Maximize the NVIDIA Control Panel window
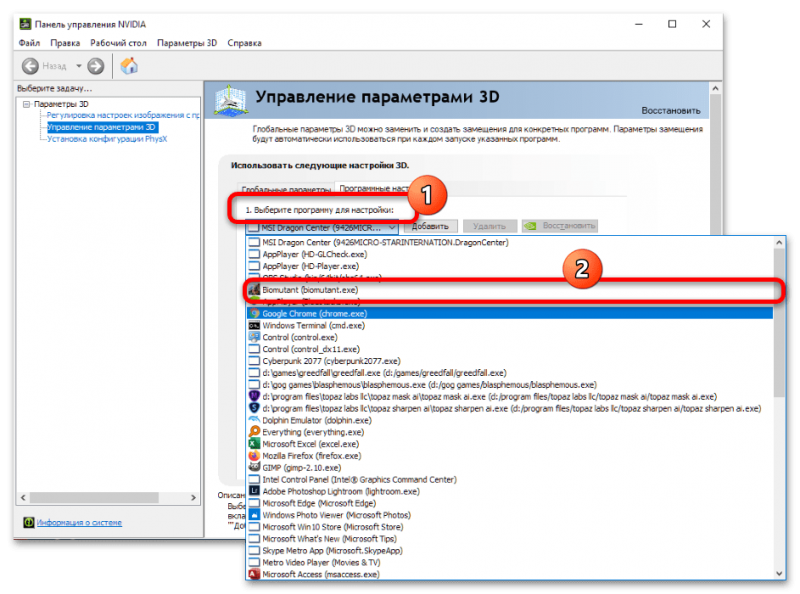Viewport: 800px width, 594px height. (x=672, y=24)
